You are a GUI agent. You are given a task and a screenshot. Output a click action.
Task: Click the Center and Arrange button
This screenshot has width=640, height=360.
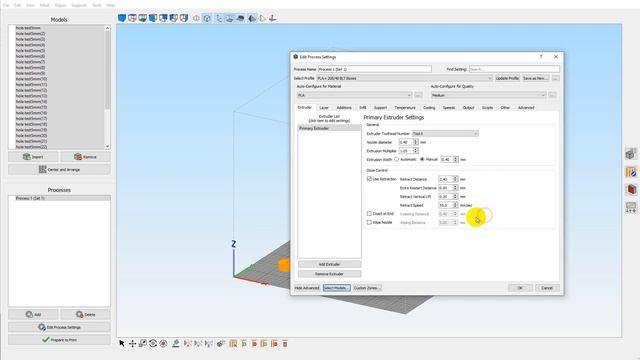[59, 169]
